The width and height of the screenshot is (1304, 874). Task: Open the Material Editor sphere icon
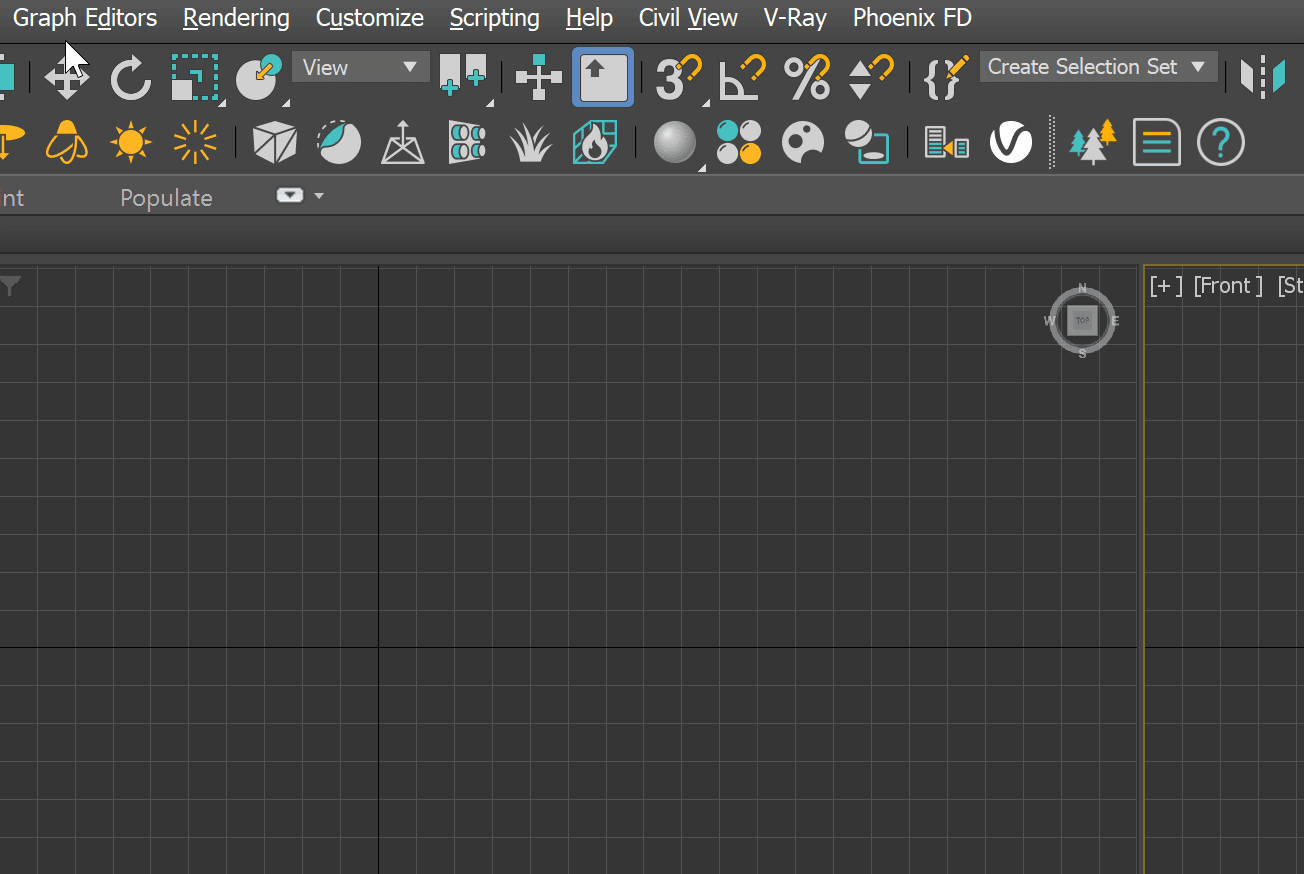click(675, 142)
